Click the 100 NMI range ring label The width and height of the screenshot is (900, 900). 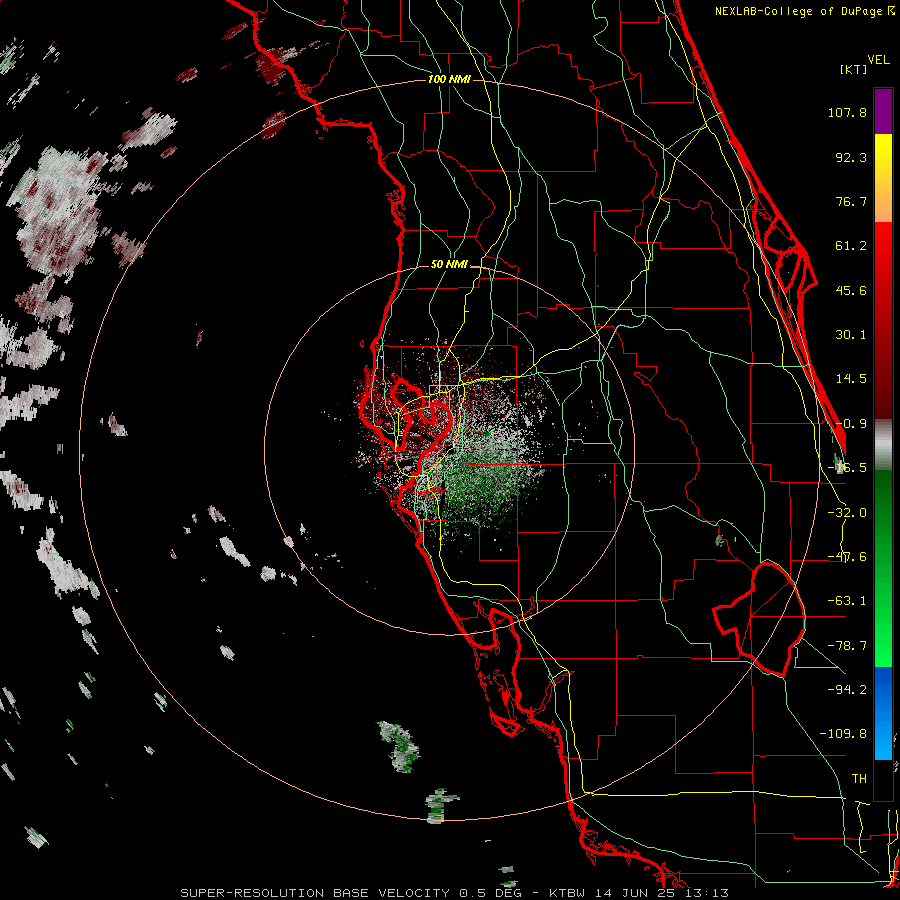449,79
